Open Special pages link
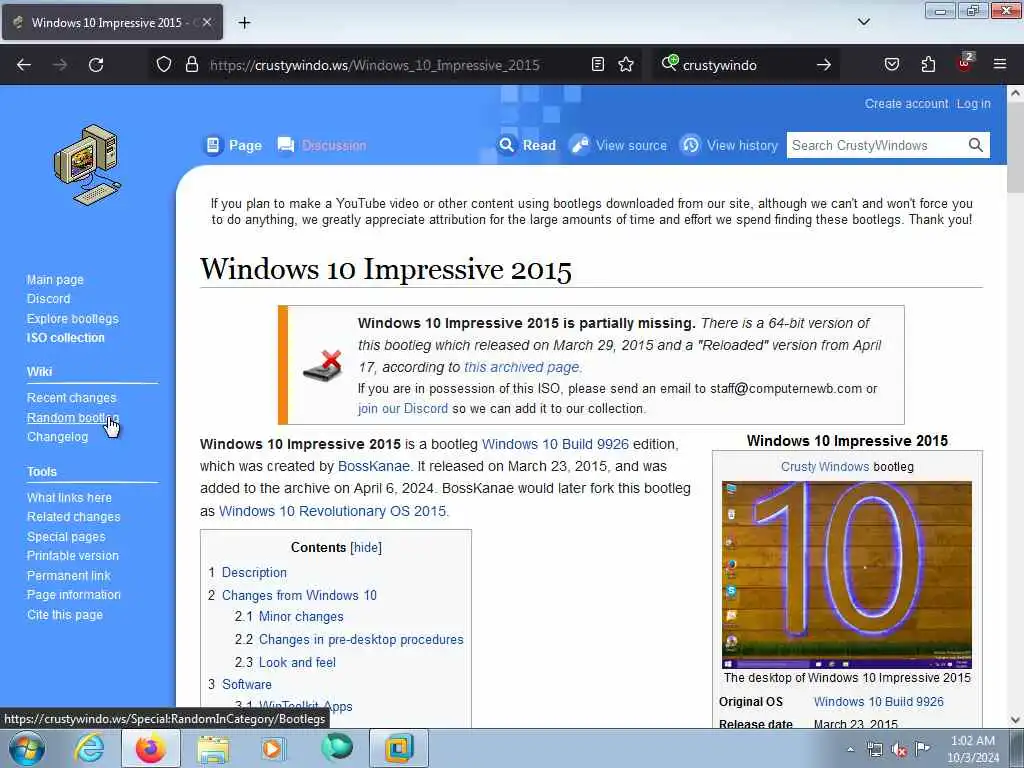 (66, 536)
